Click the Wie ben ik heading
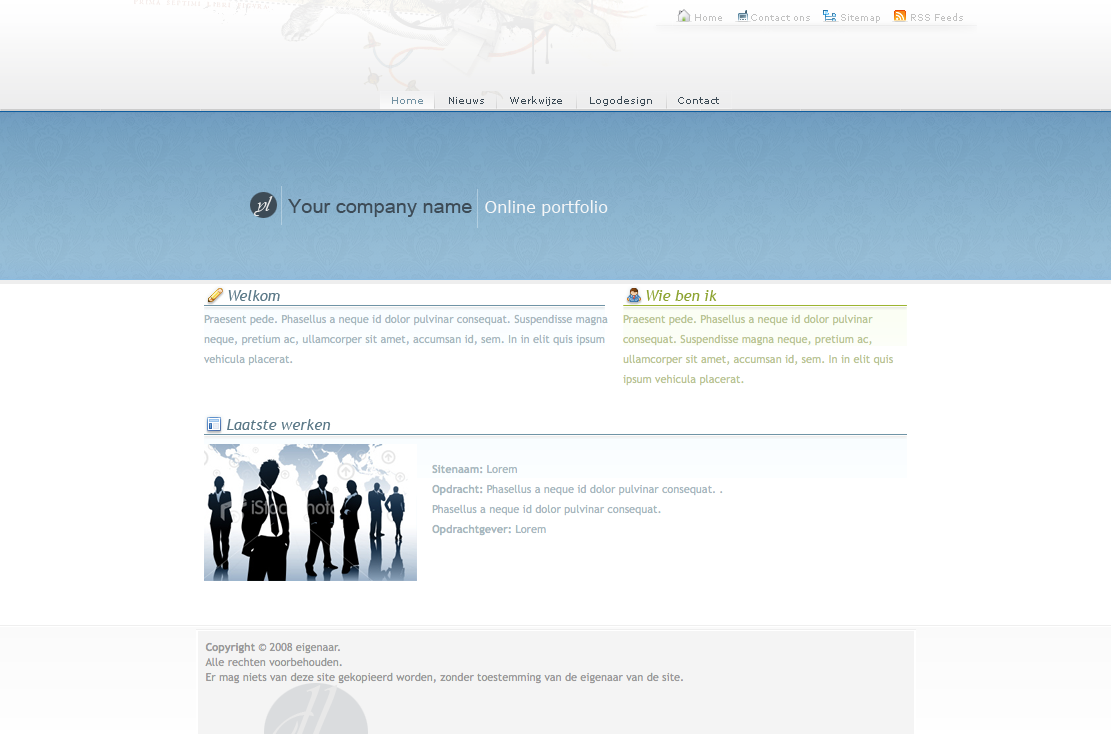Viewport: 1111px width, 734px height. [681, 296]
